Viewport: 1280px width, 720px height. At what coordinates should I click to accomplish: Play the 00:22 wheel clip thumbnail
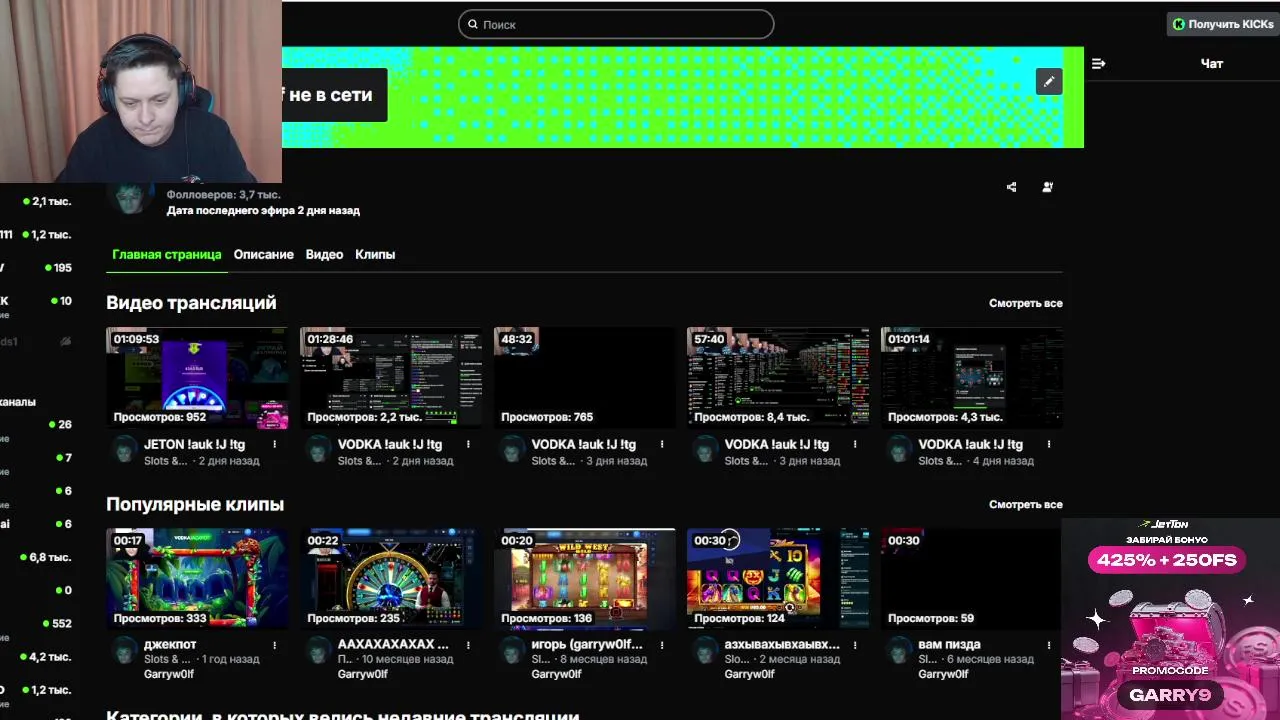(391, 579)
